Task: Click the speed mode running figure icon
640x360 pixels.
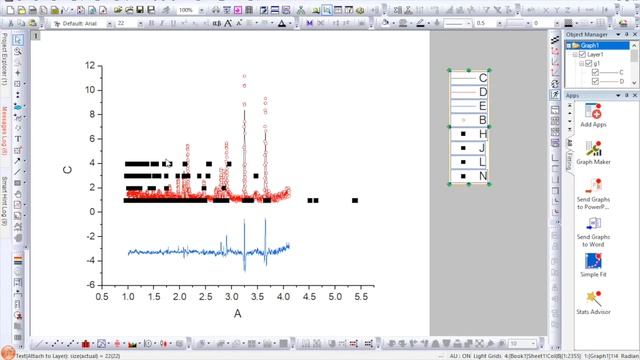Action: 555,95
